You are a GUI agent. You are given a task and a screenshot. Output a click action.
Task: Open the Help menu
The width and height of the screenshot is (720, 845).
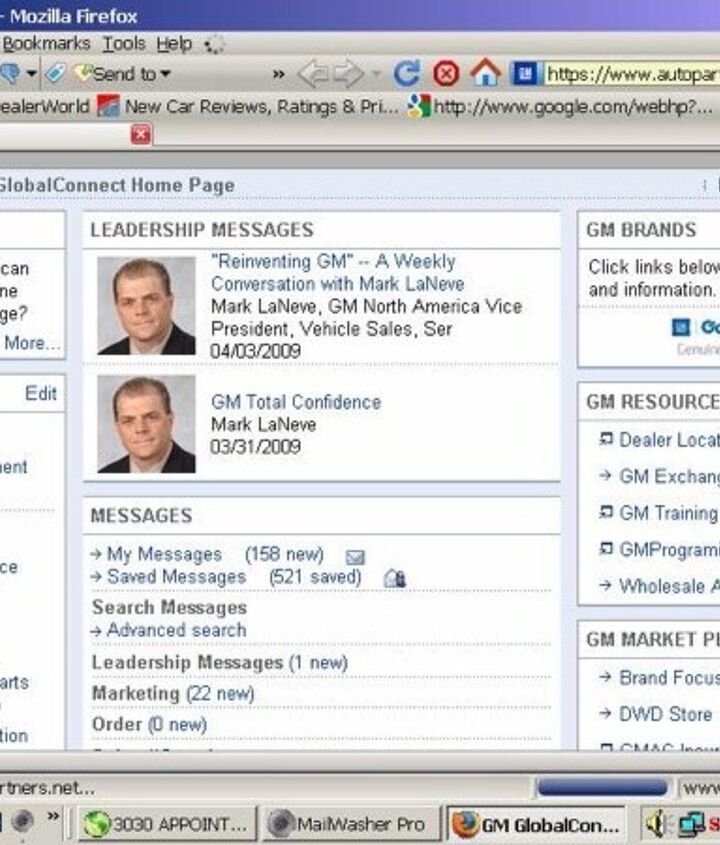[x=174, y=44]
